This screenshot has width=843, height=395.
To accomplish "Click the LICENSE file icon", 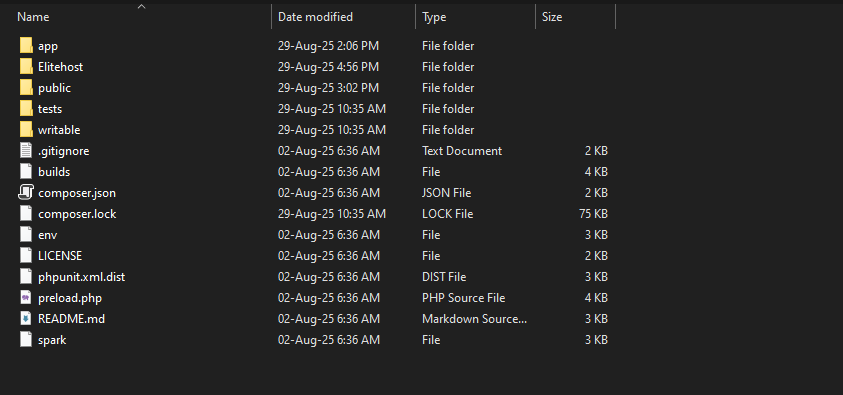I will tap(26, 256).
